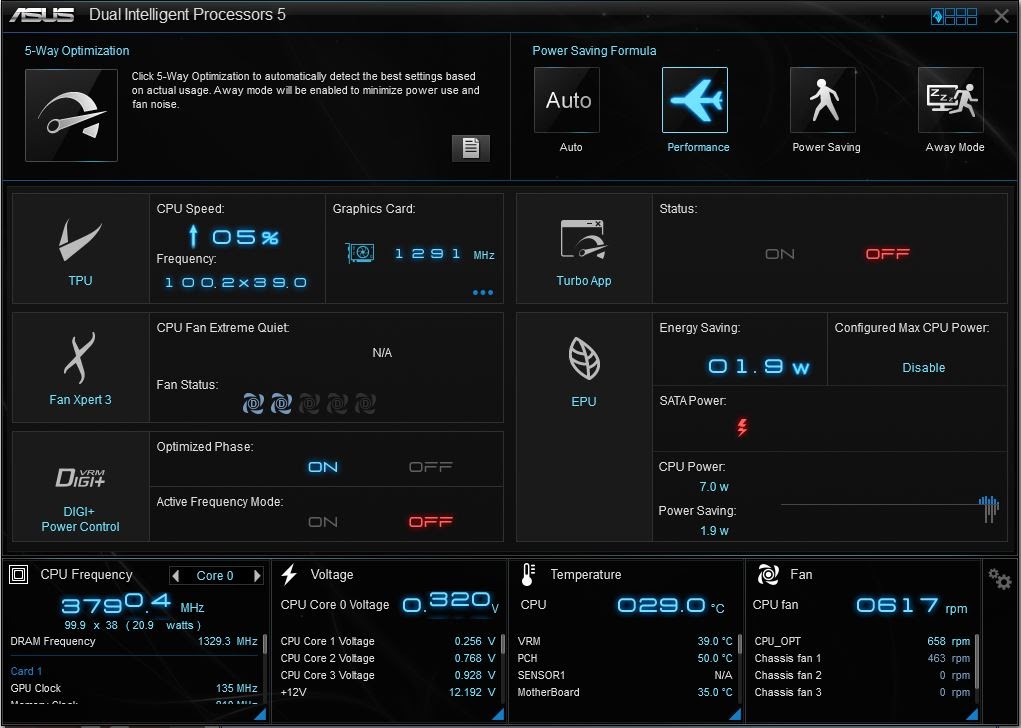Select the Performance airplane profile

click(695, 100)
